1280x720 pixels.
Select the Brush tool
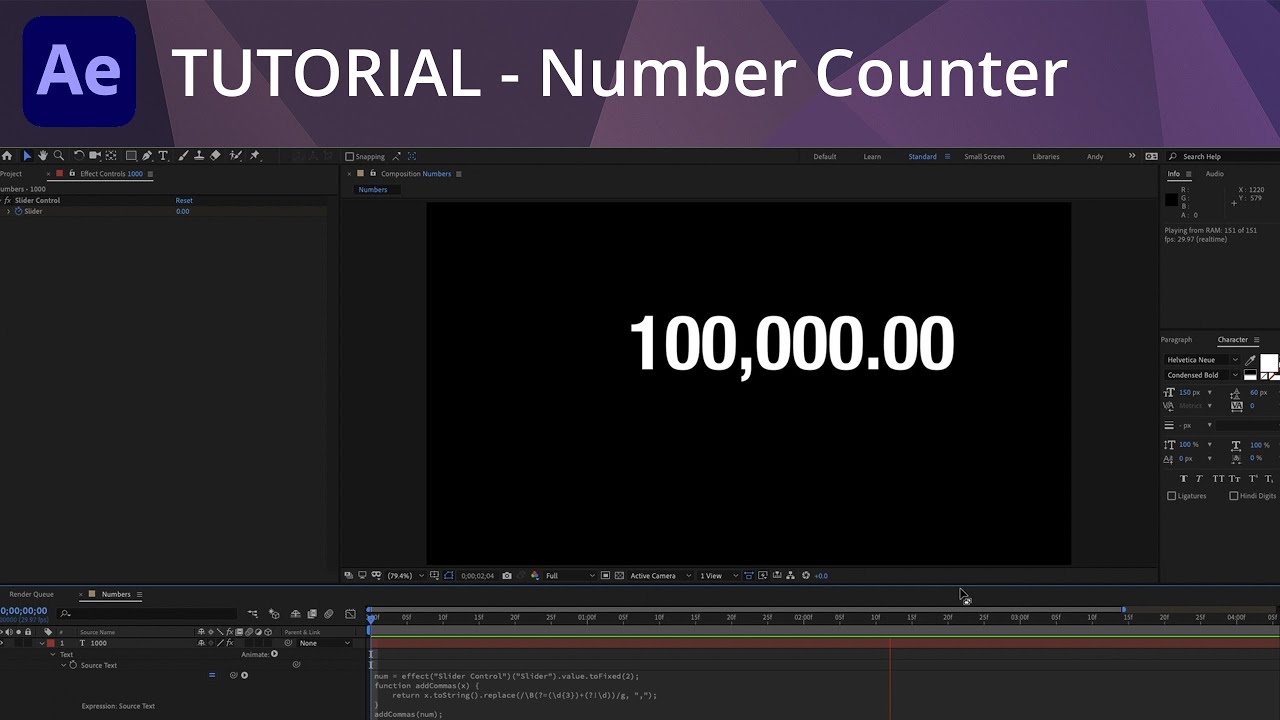183,156
